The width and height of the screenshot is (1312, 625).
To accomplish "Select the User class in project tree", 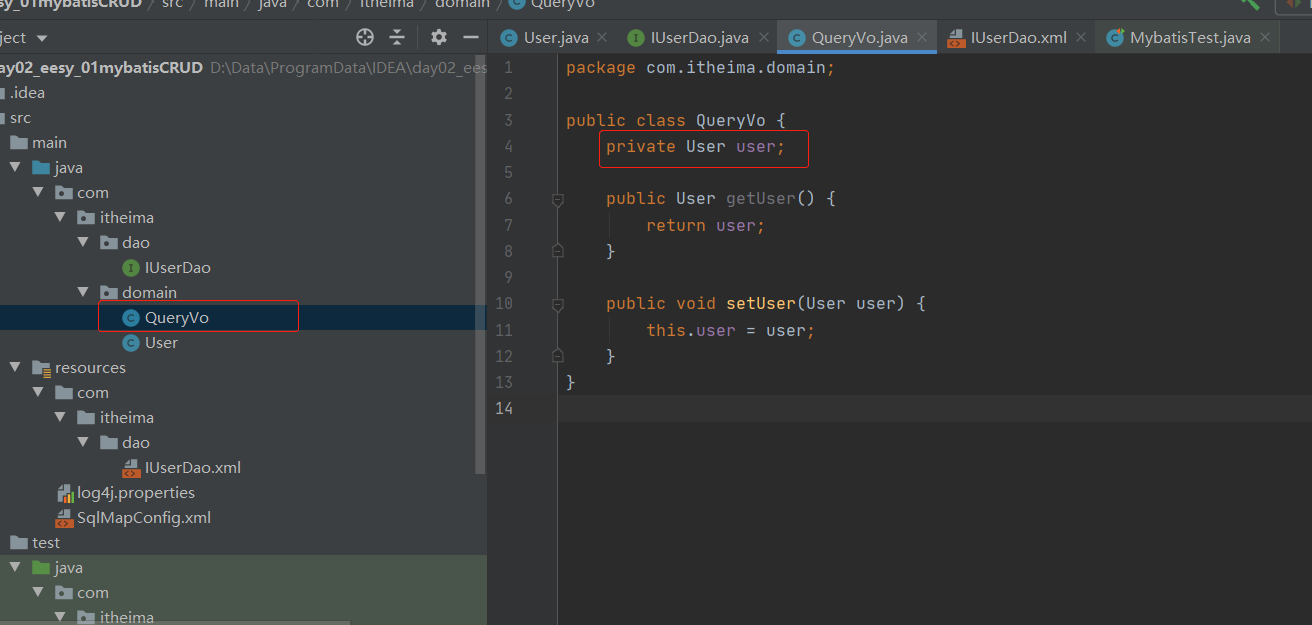I will point(243,343).
